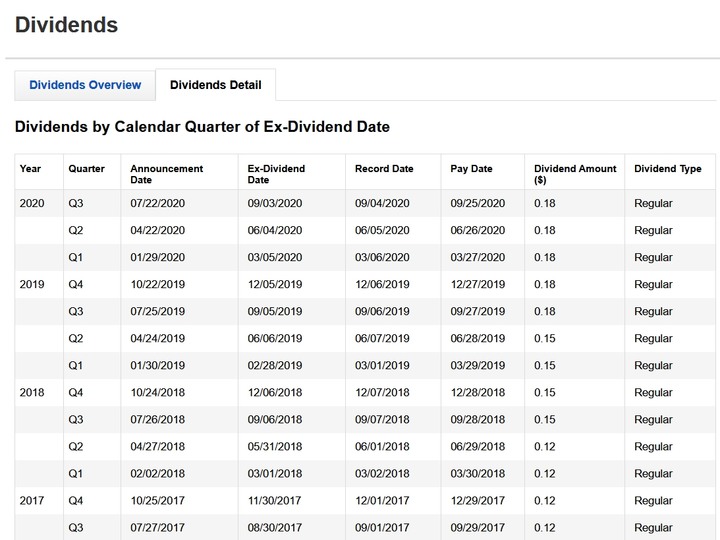The height and width of the screenshot is (540, 720).
Task: Click record date 06/05/2020
Action: 382,230
